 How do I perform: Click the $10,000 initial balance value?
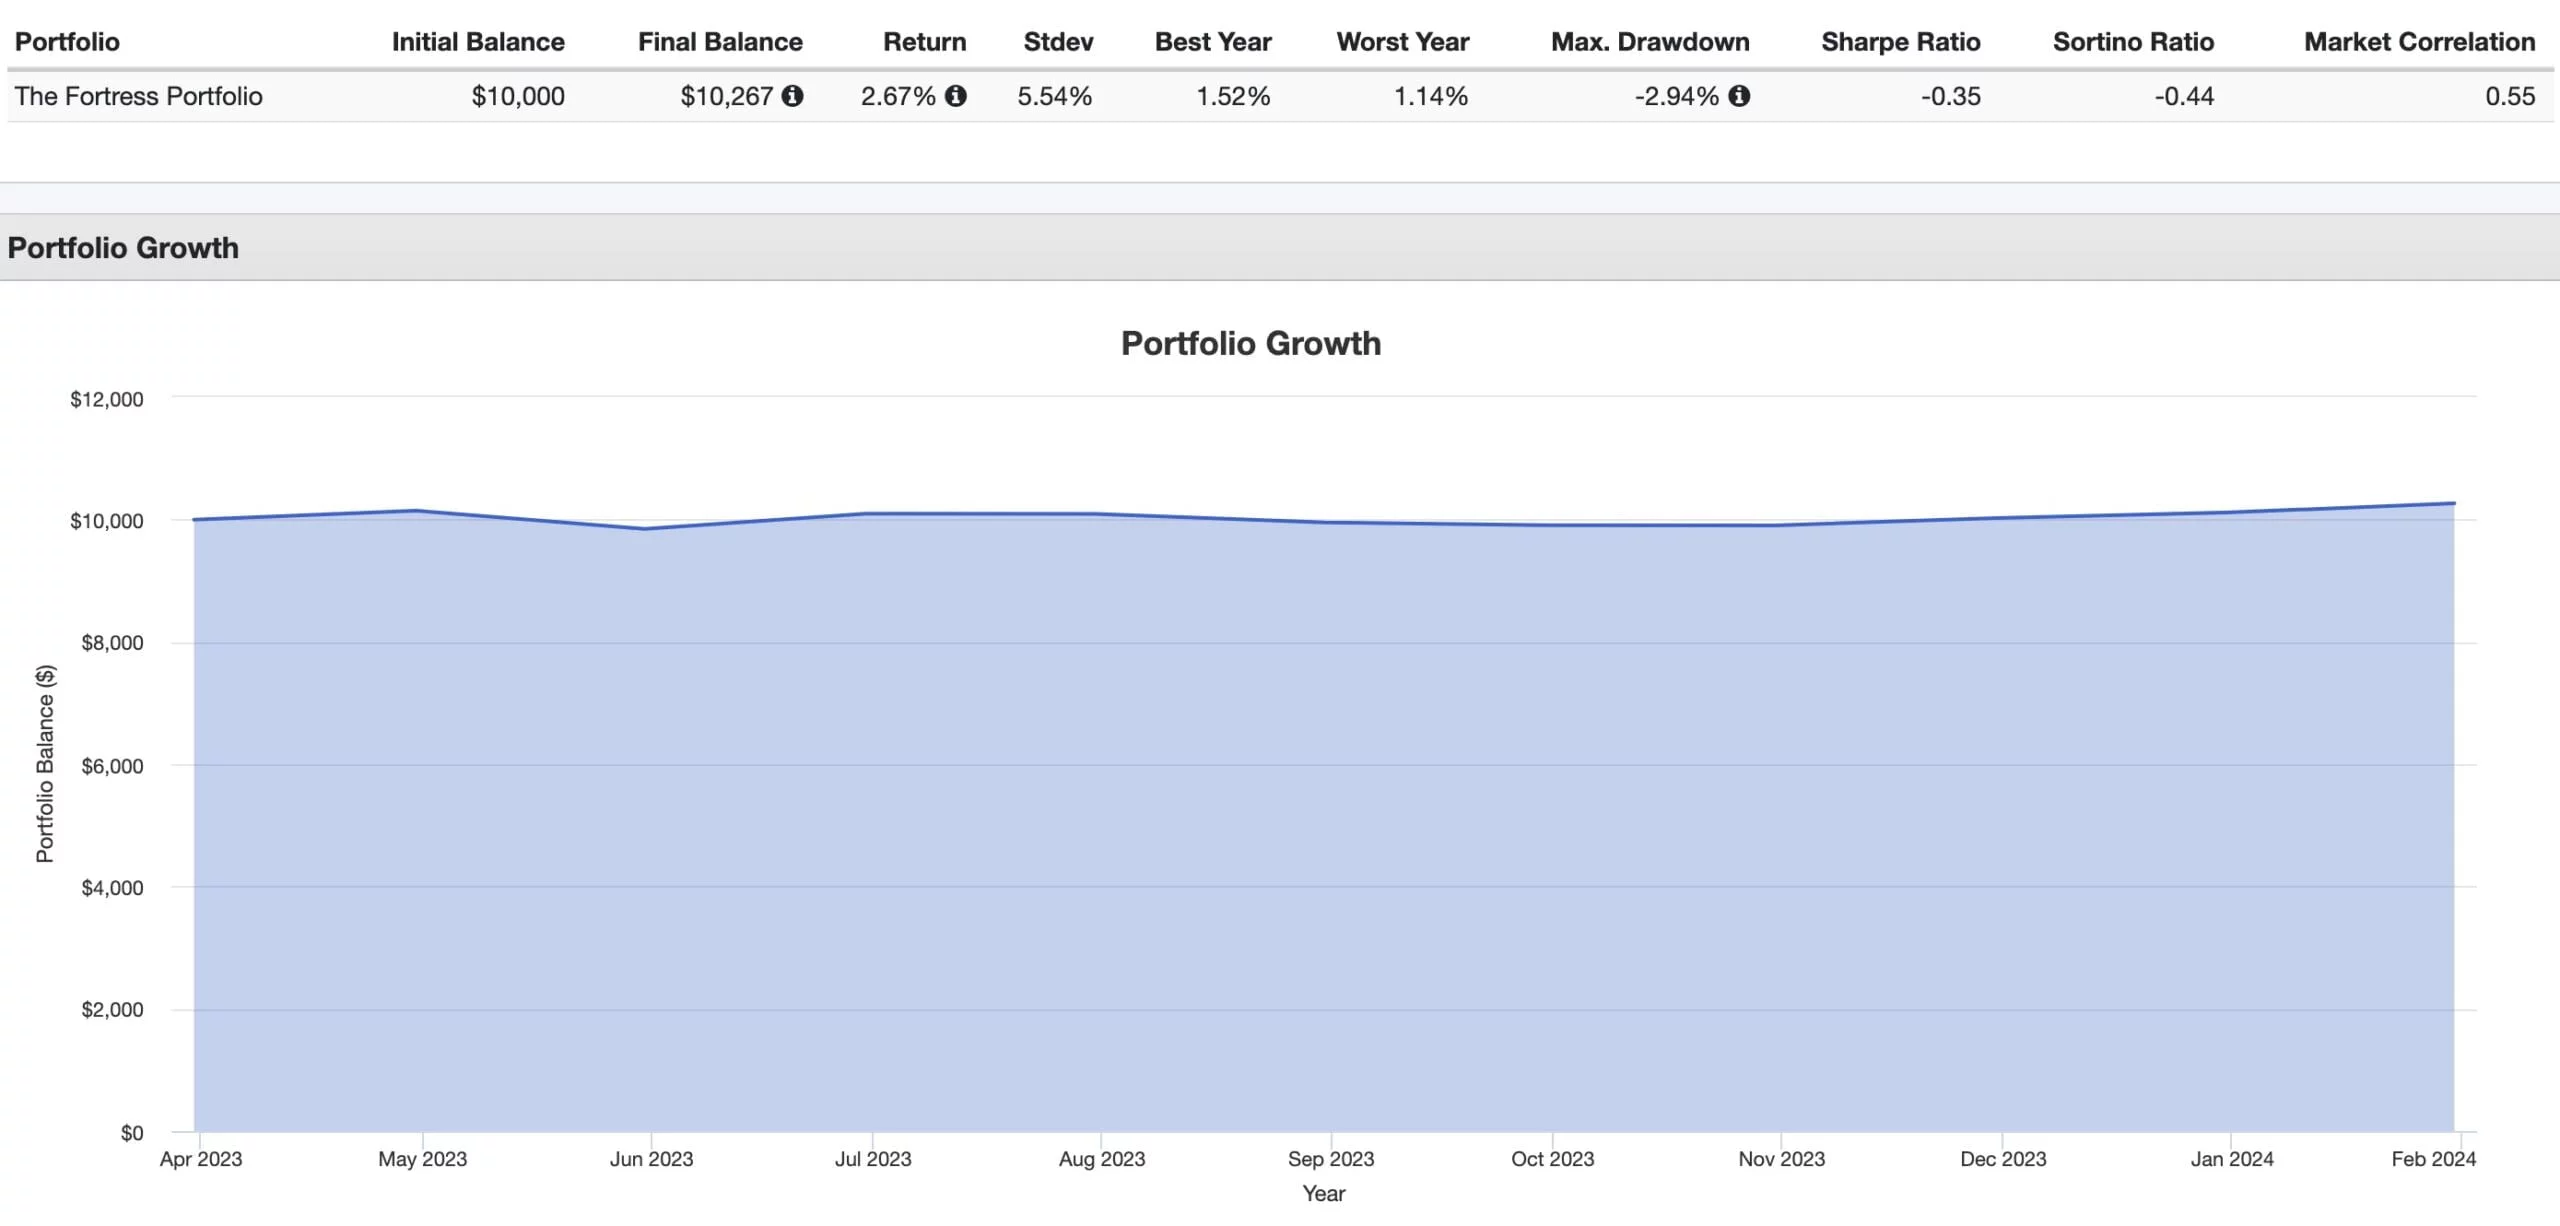click(x=518, y=96)
